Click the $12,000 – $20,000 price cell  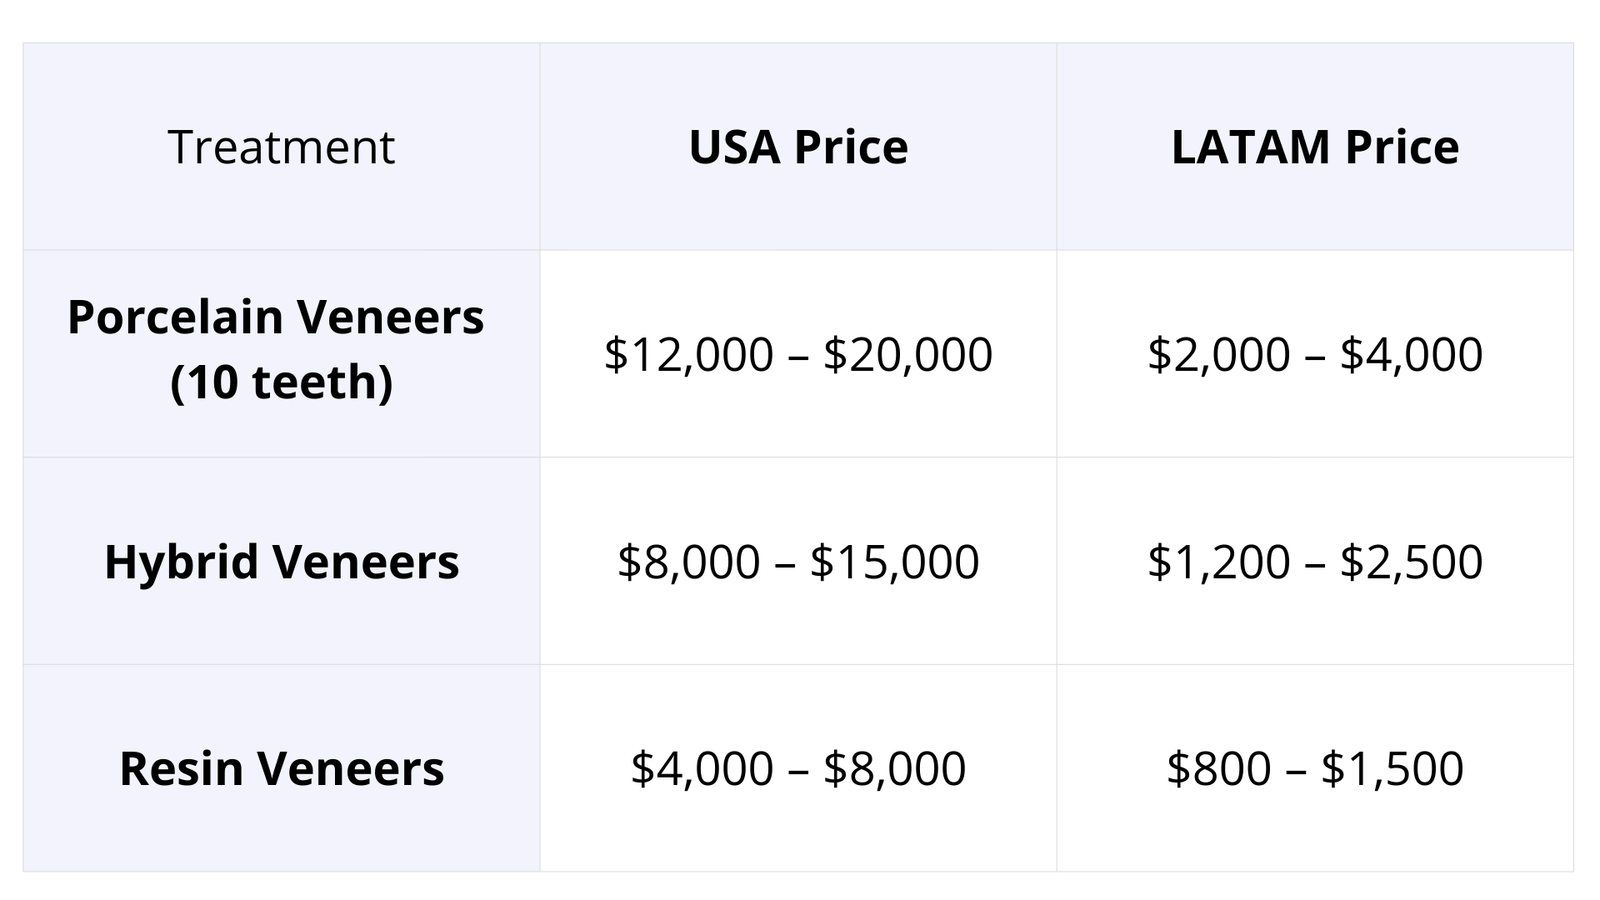(798, 354)
